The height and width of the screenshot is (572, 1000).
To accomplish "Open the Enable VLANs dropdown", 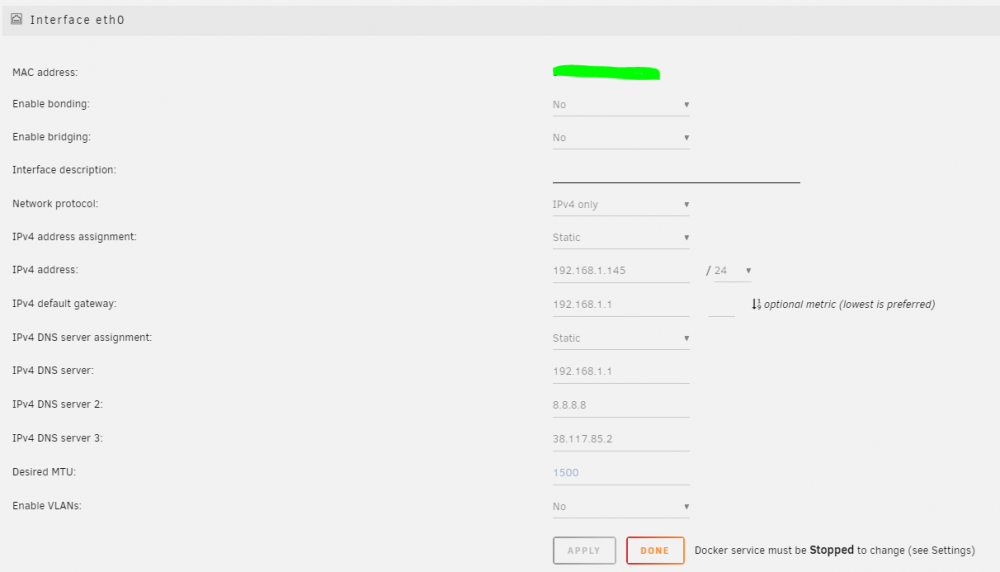I will click(621, 506).
